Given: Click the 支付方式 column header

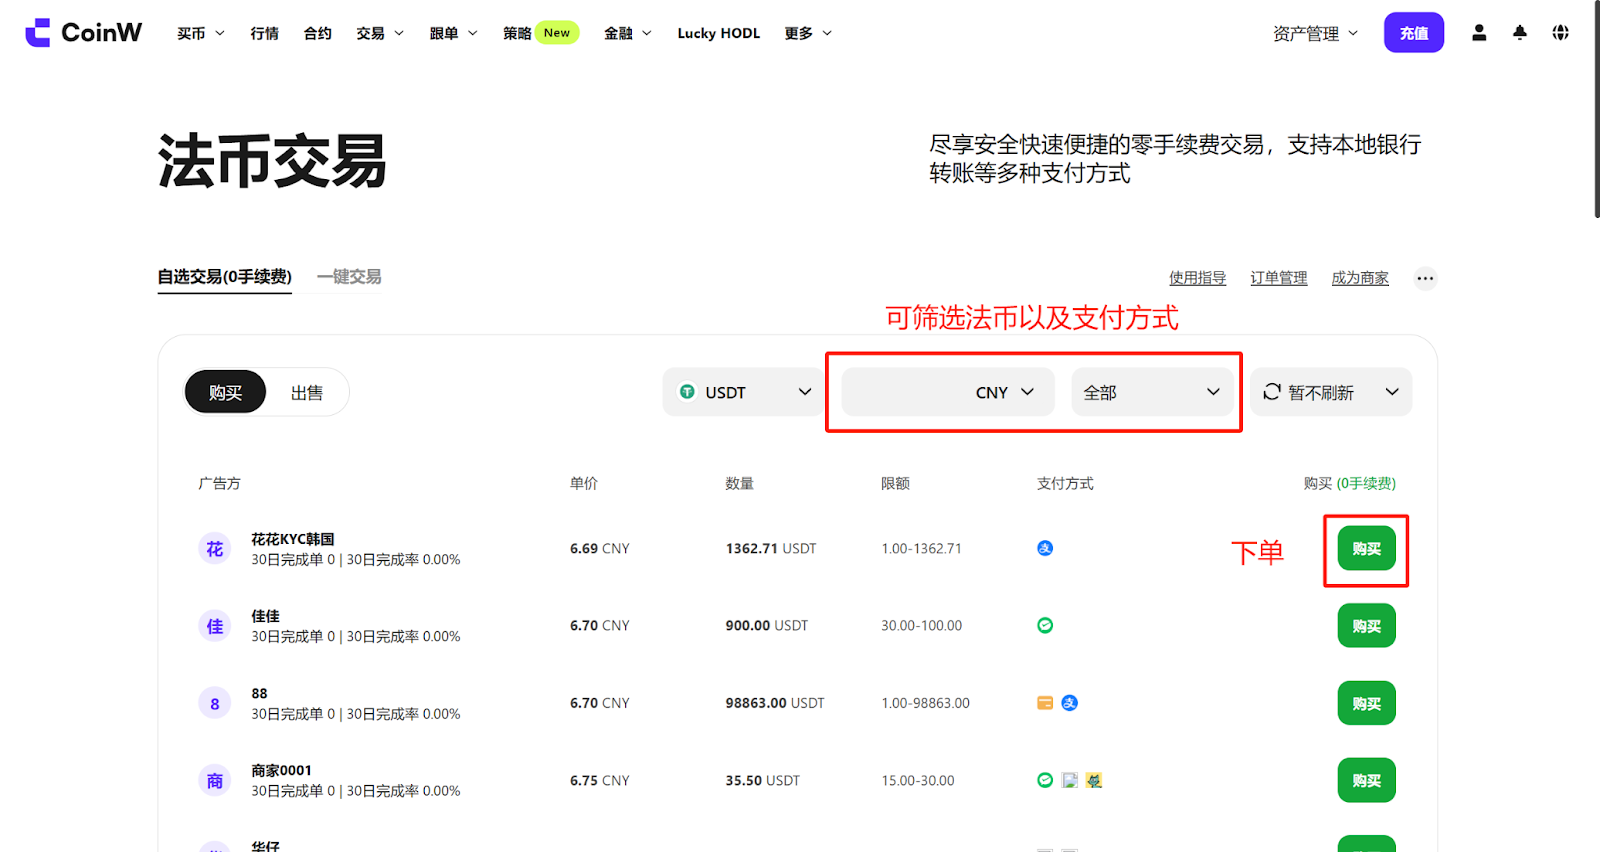Looking at the screenshot, I should 1065,483.
